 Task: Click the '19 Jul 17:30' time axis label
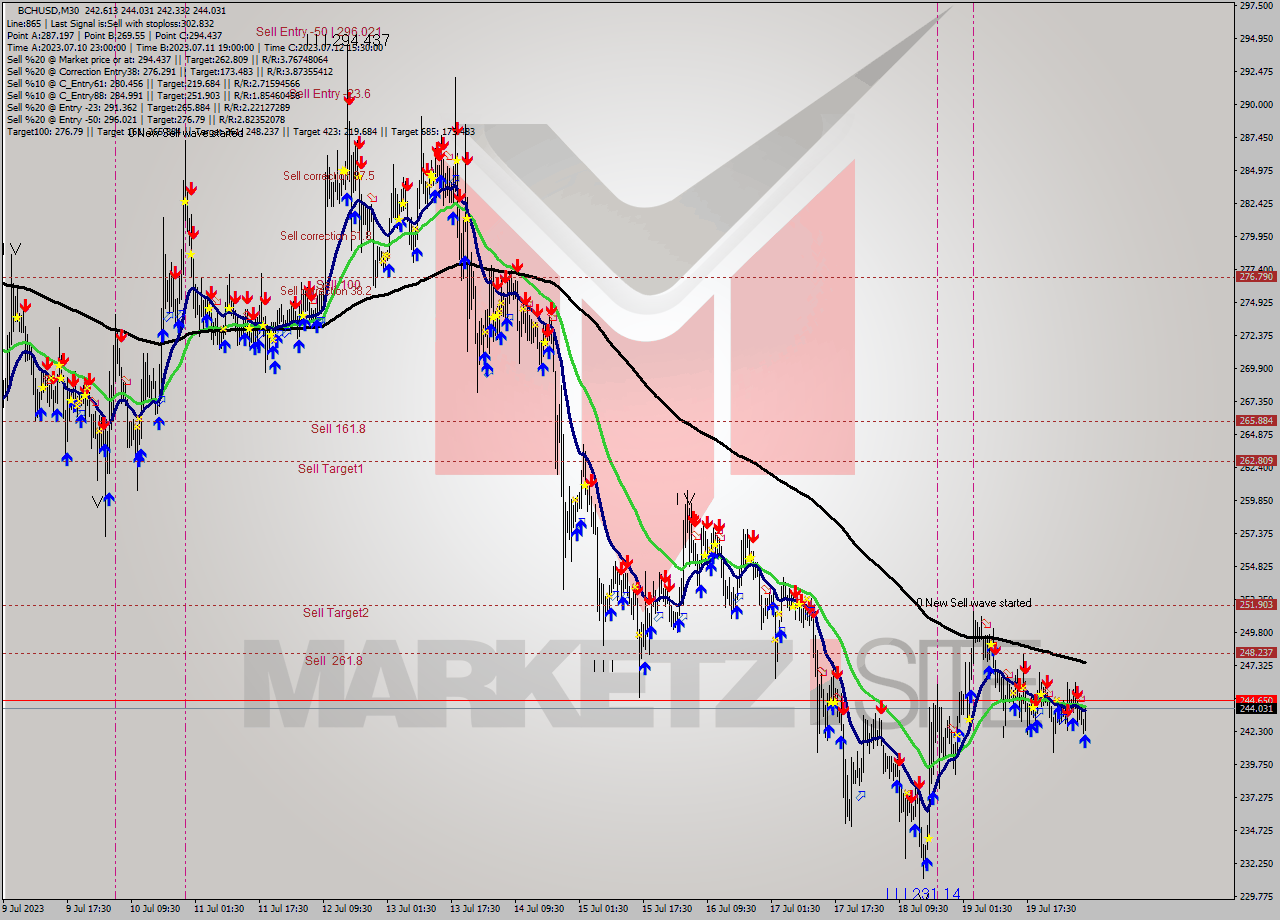(x=1051, y=909)
